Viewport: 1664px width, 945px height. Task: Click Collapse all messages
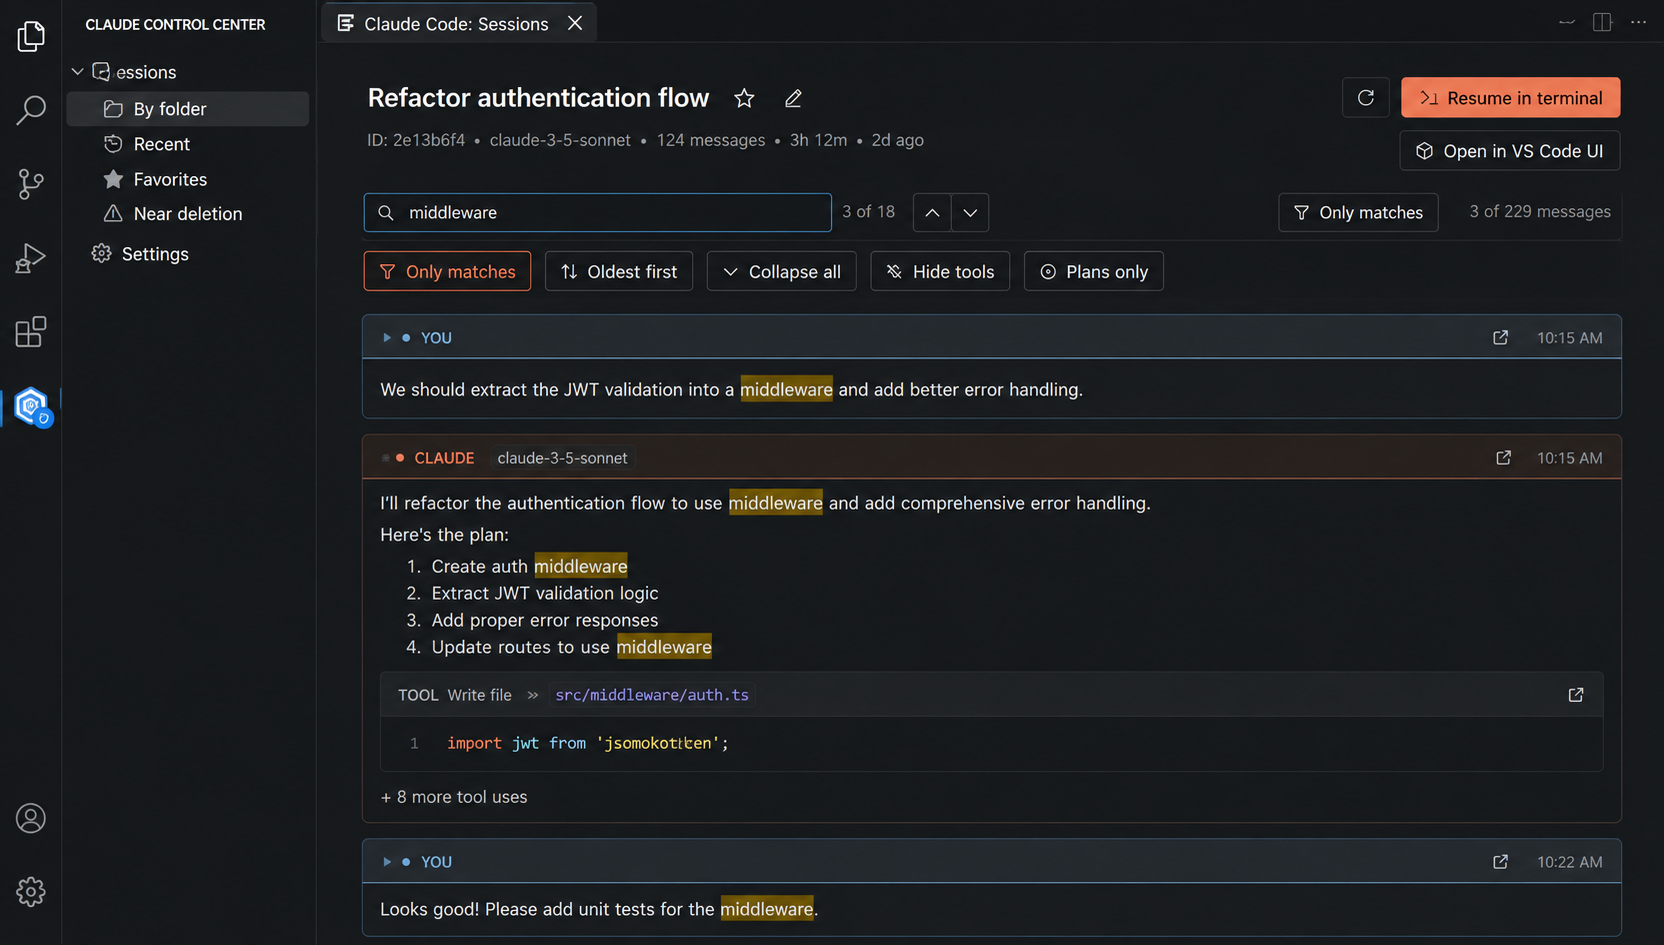(x=782, y=272)
